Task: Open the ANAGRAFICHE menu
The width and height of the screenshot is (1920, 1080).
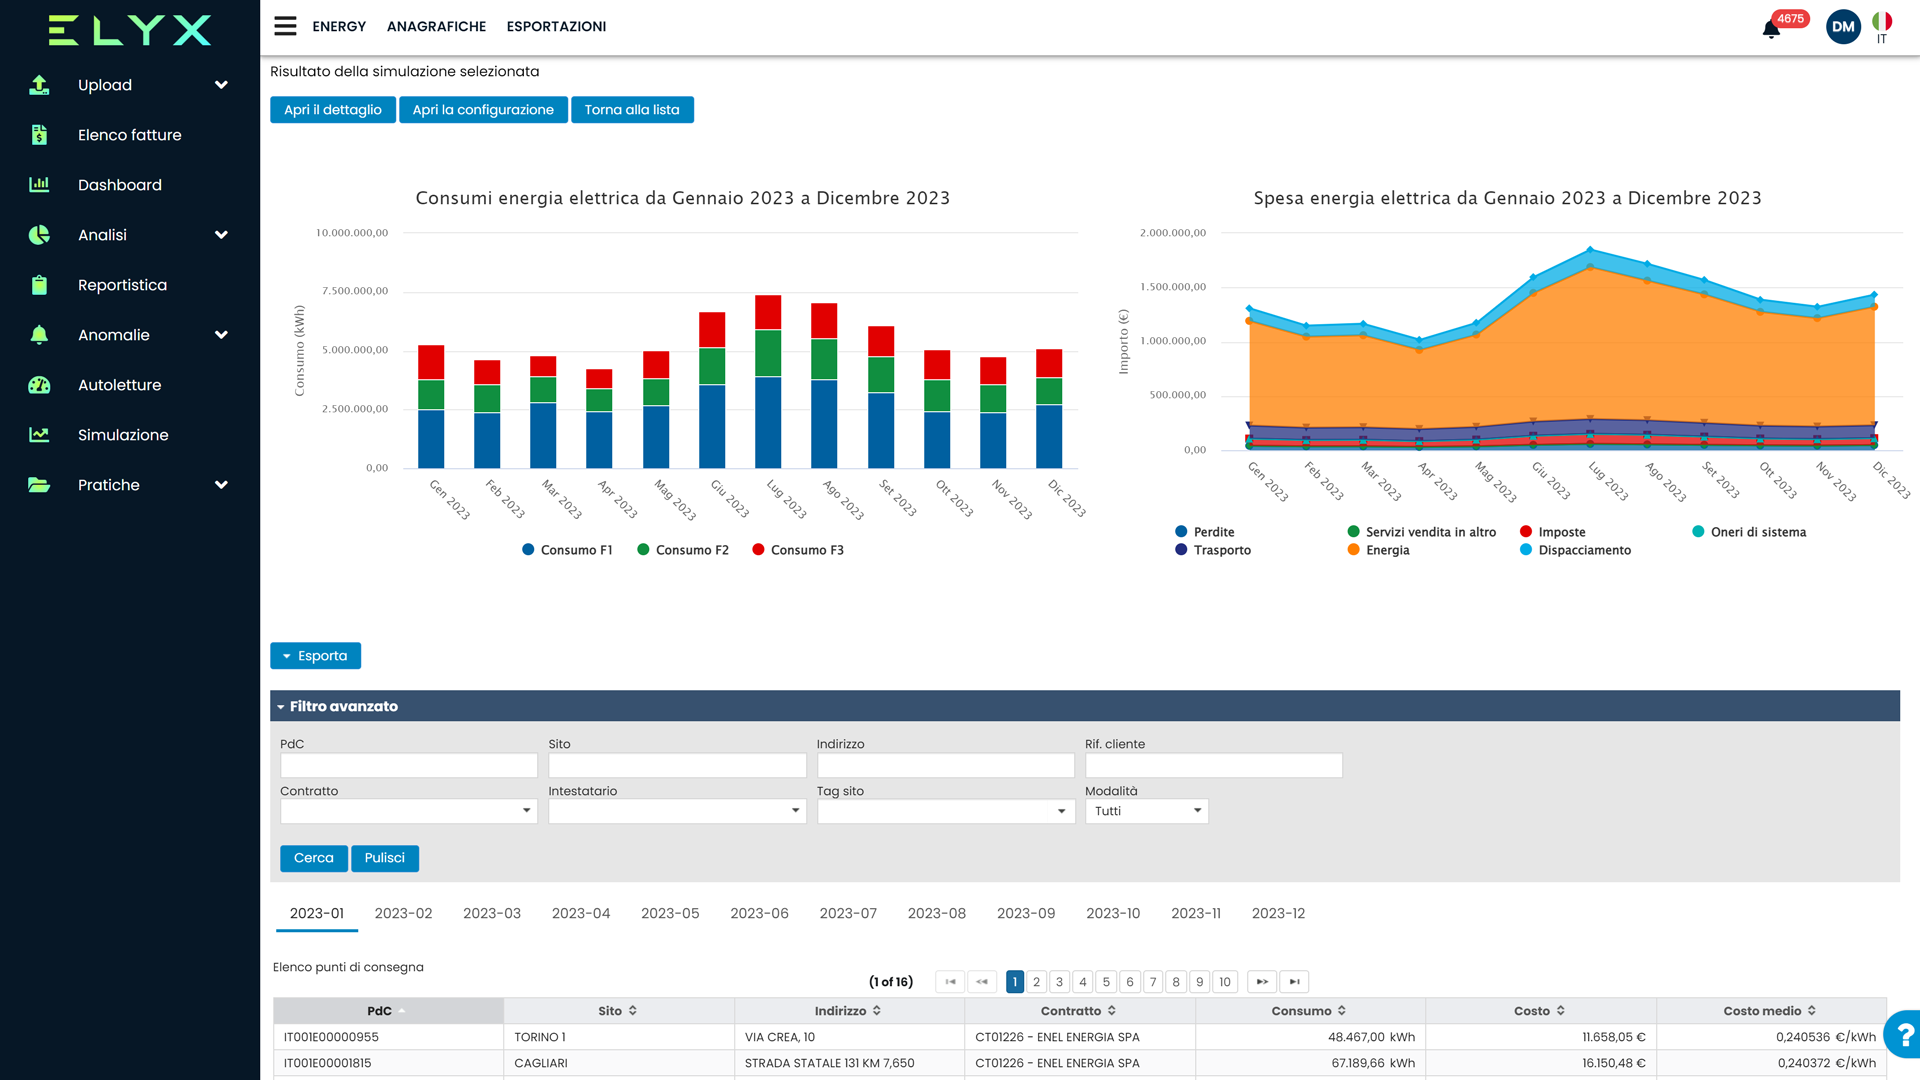Action: pos(436,26)
